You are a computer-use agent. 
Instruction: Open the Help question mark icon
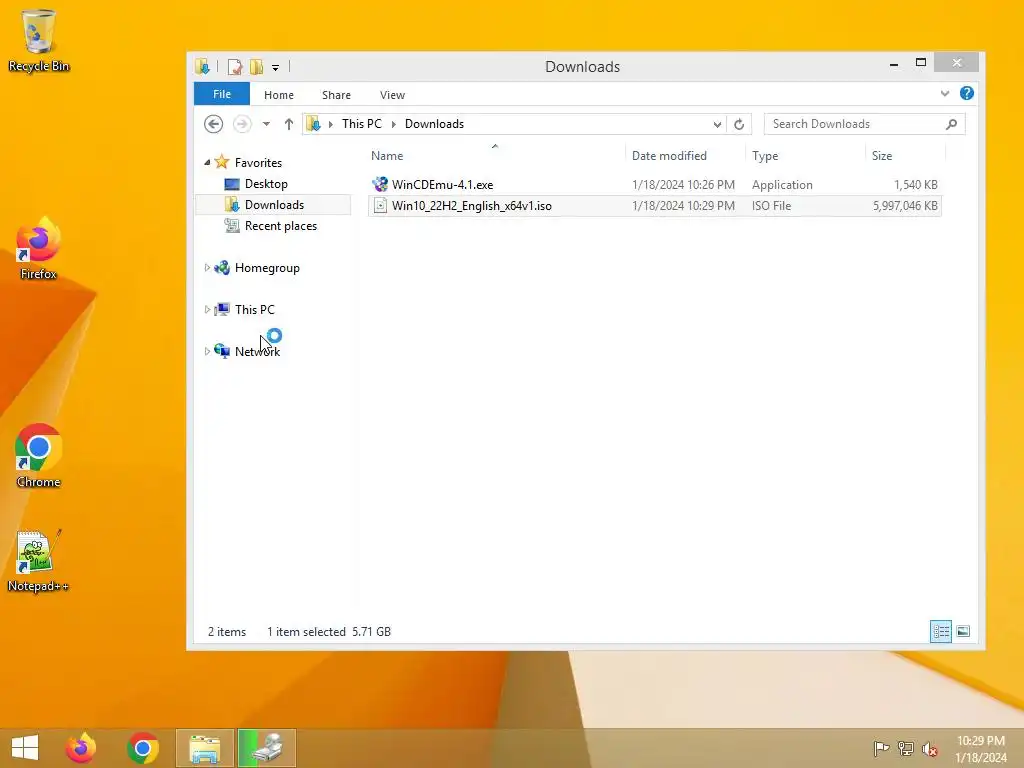pyautogui.click(x=967, y=93)
